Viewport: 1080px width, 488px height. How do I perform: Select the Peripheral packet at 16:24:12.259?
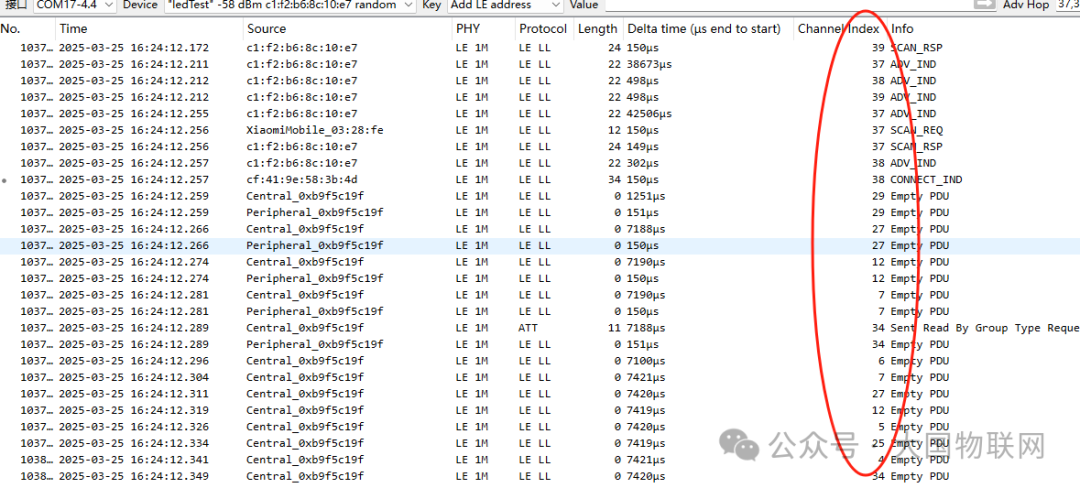point(540,213)
